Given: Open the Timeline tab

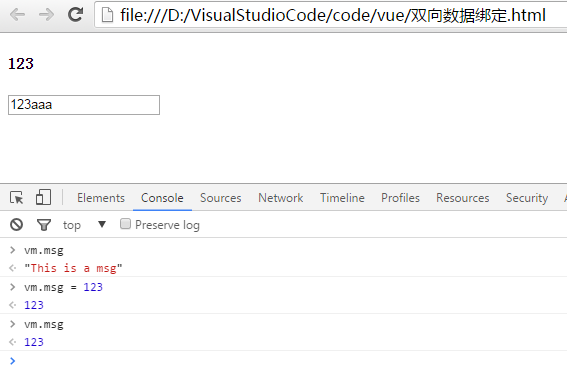Looking at the screenshot, I should point(342,198).
